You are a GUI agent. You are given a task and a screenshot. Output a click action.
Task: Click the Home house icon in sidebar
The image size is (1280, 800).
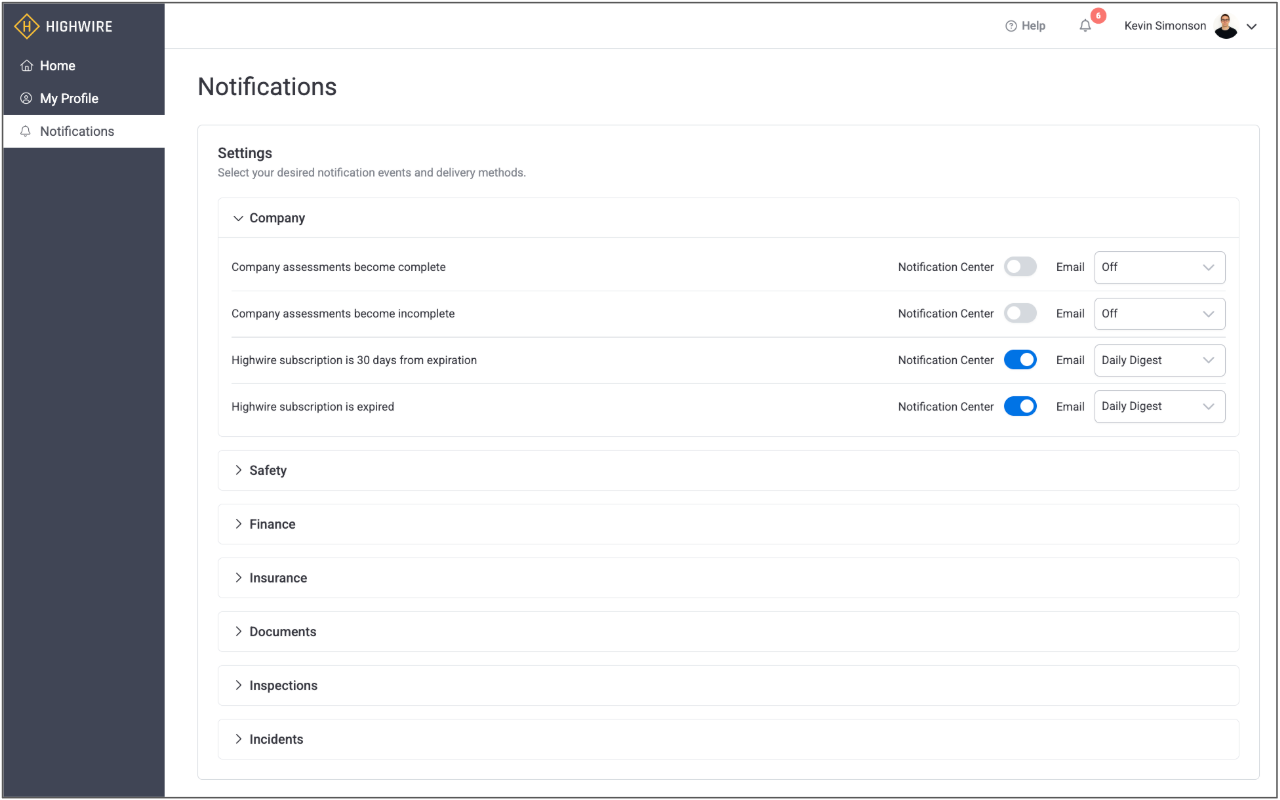point(26,66)
